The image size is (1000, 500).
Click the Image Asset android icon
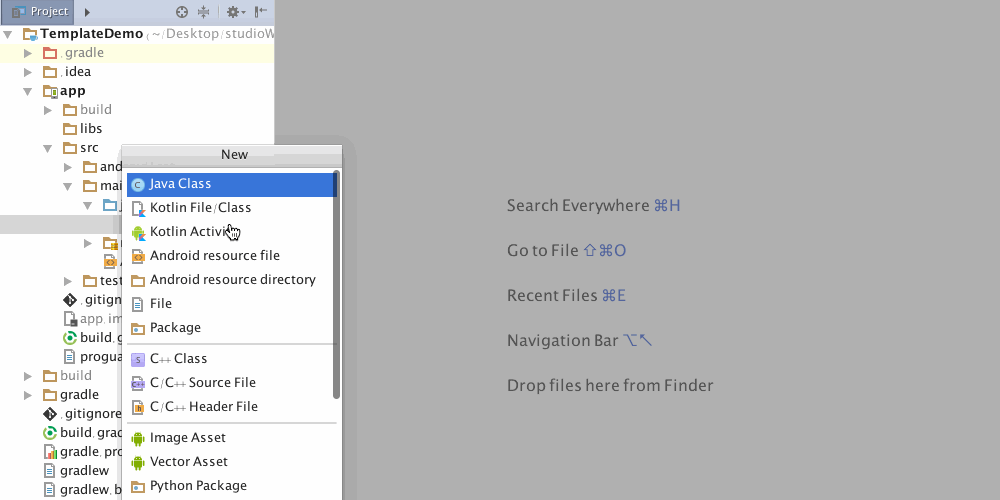coord(138,439)
